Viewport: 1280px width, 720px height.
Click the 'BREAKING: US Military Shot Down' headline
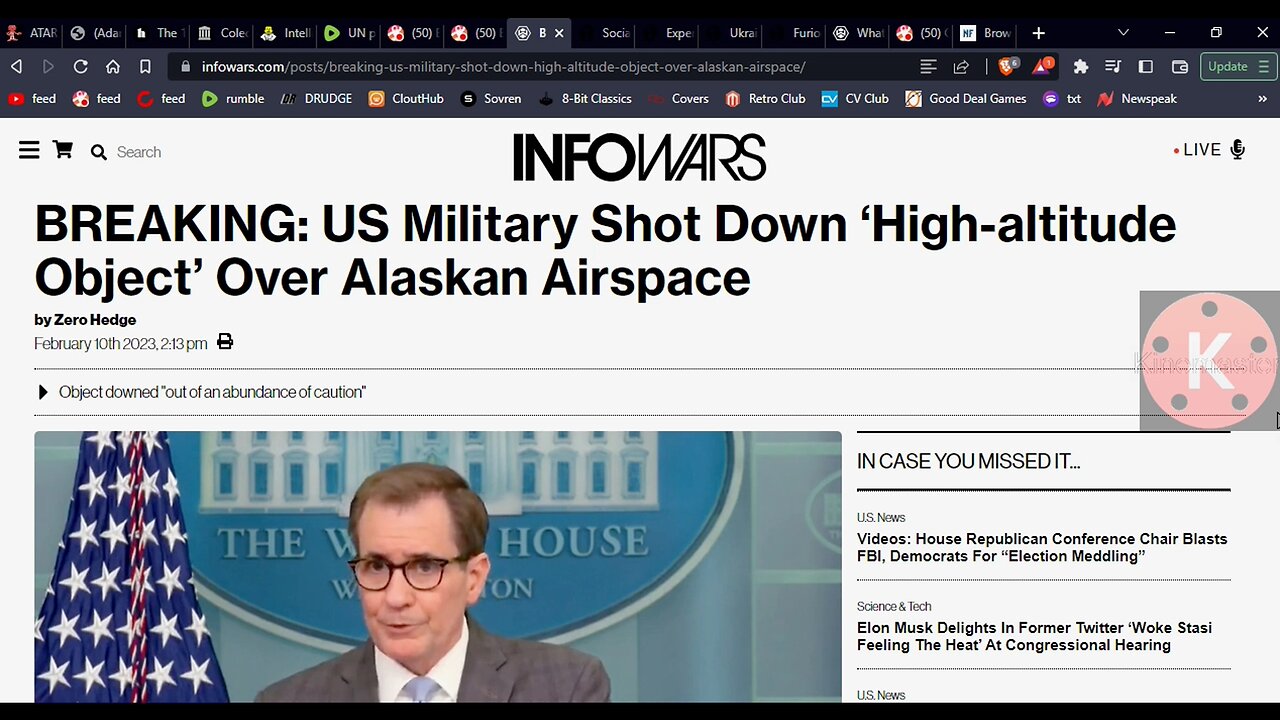[x=605, y=251]
